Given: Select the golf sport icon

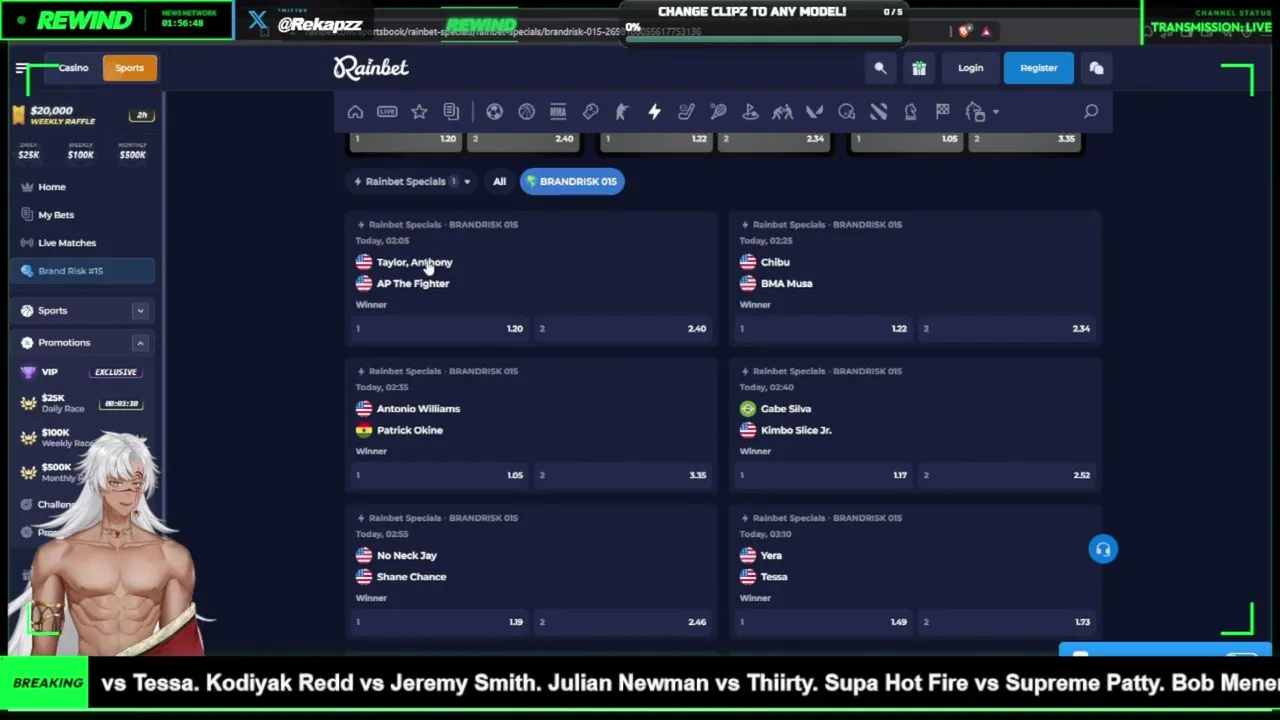Looking at the screenshot, I should 750,112.
